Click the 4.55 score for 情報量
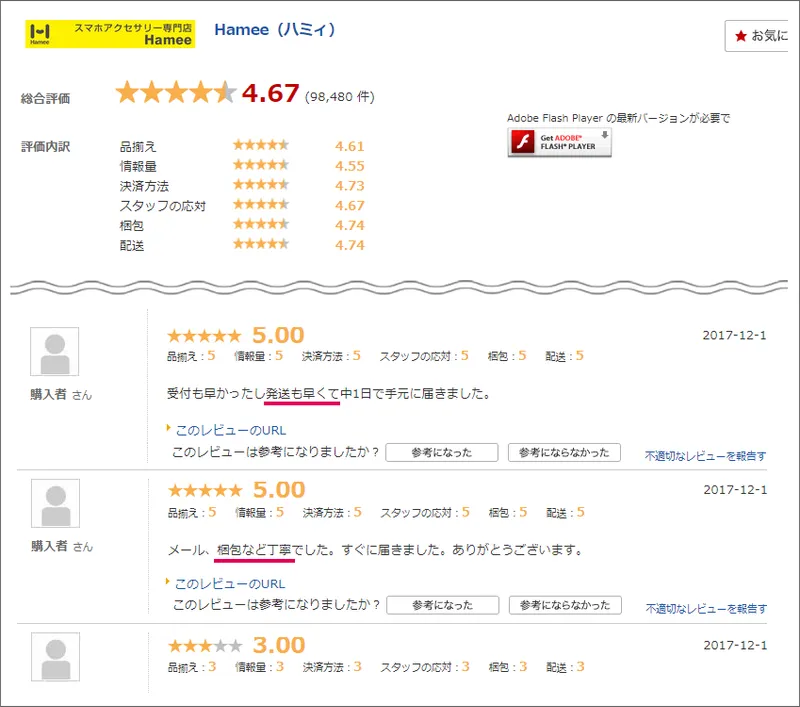Image resolution: width=800 pixels, height=707 pixels. pyautogui.click(x=349, y=166)
